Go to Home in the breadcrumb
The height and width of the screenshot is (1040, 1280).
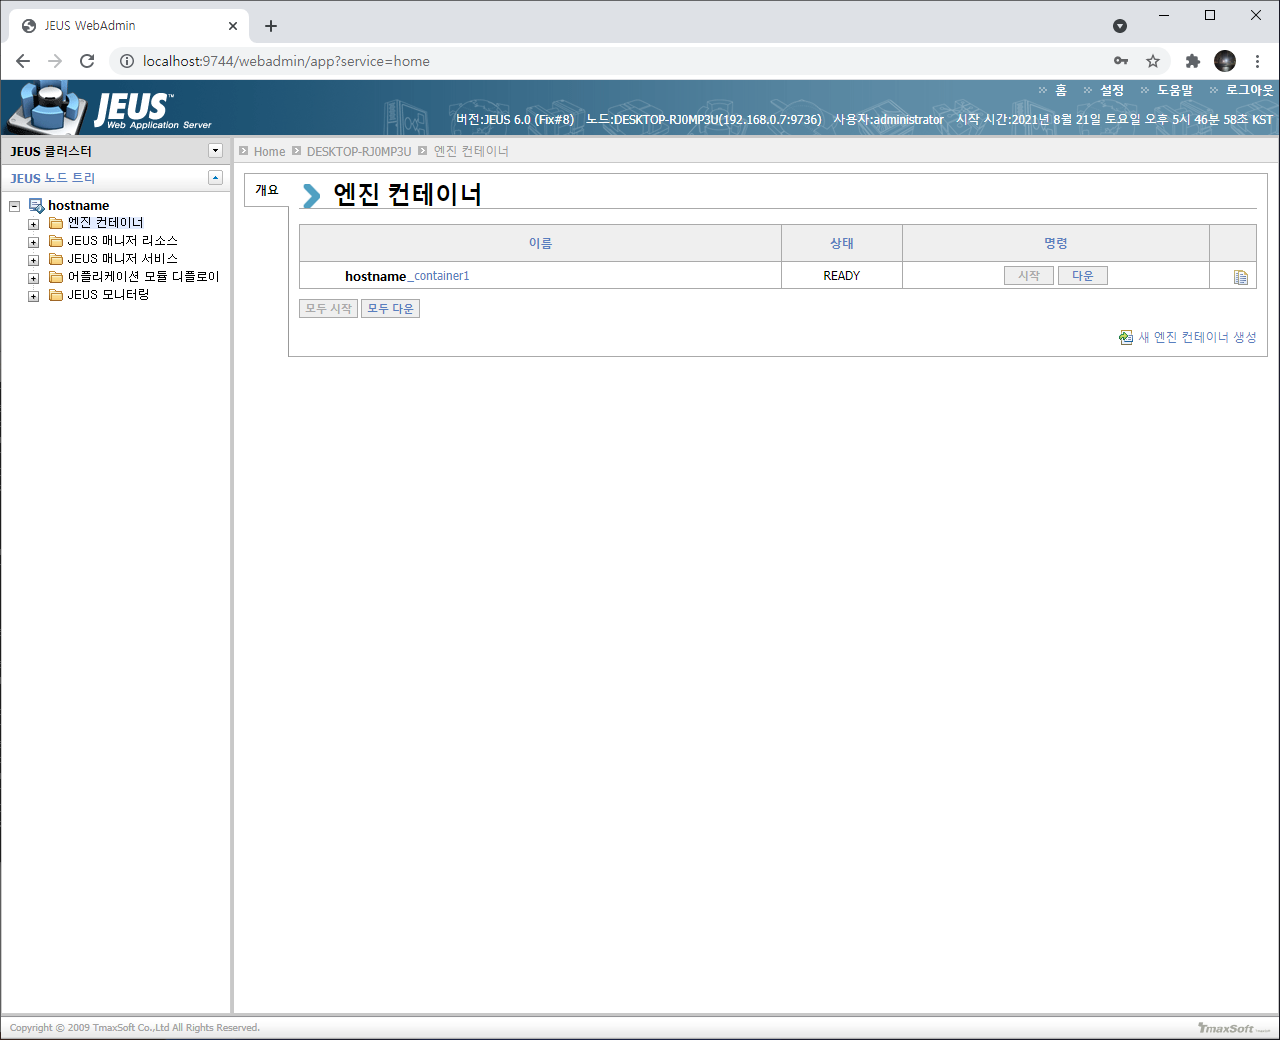click(269, 151)
